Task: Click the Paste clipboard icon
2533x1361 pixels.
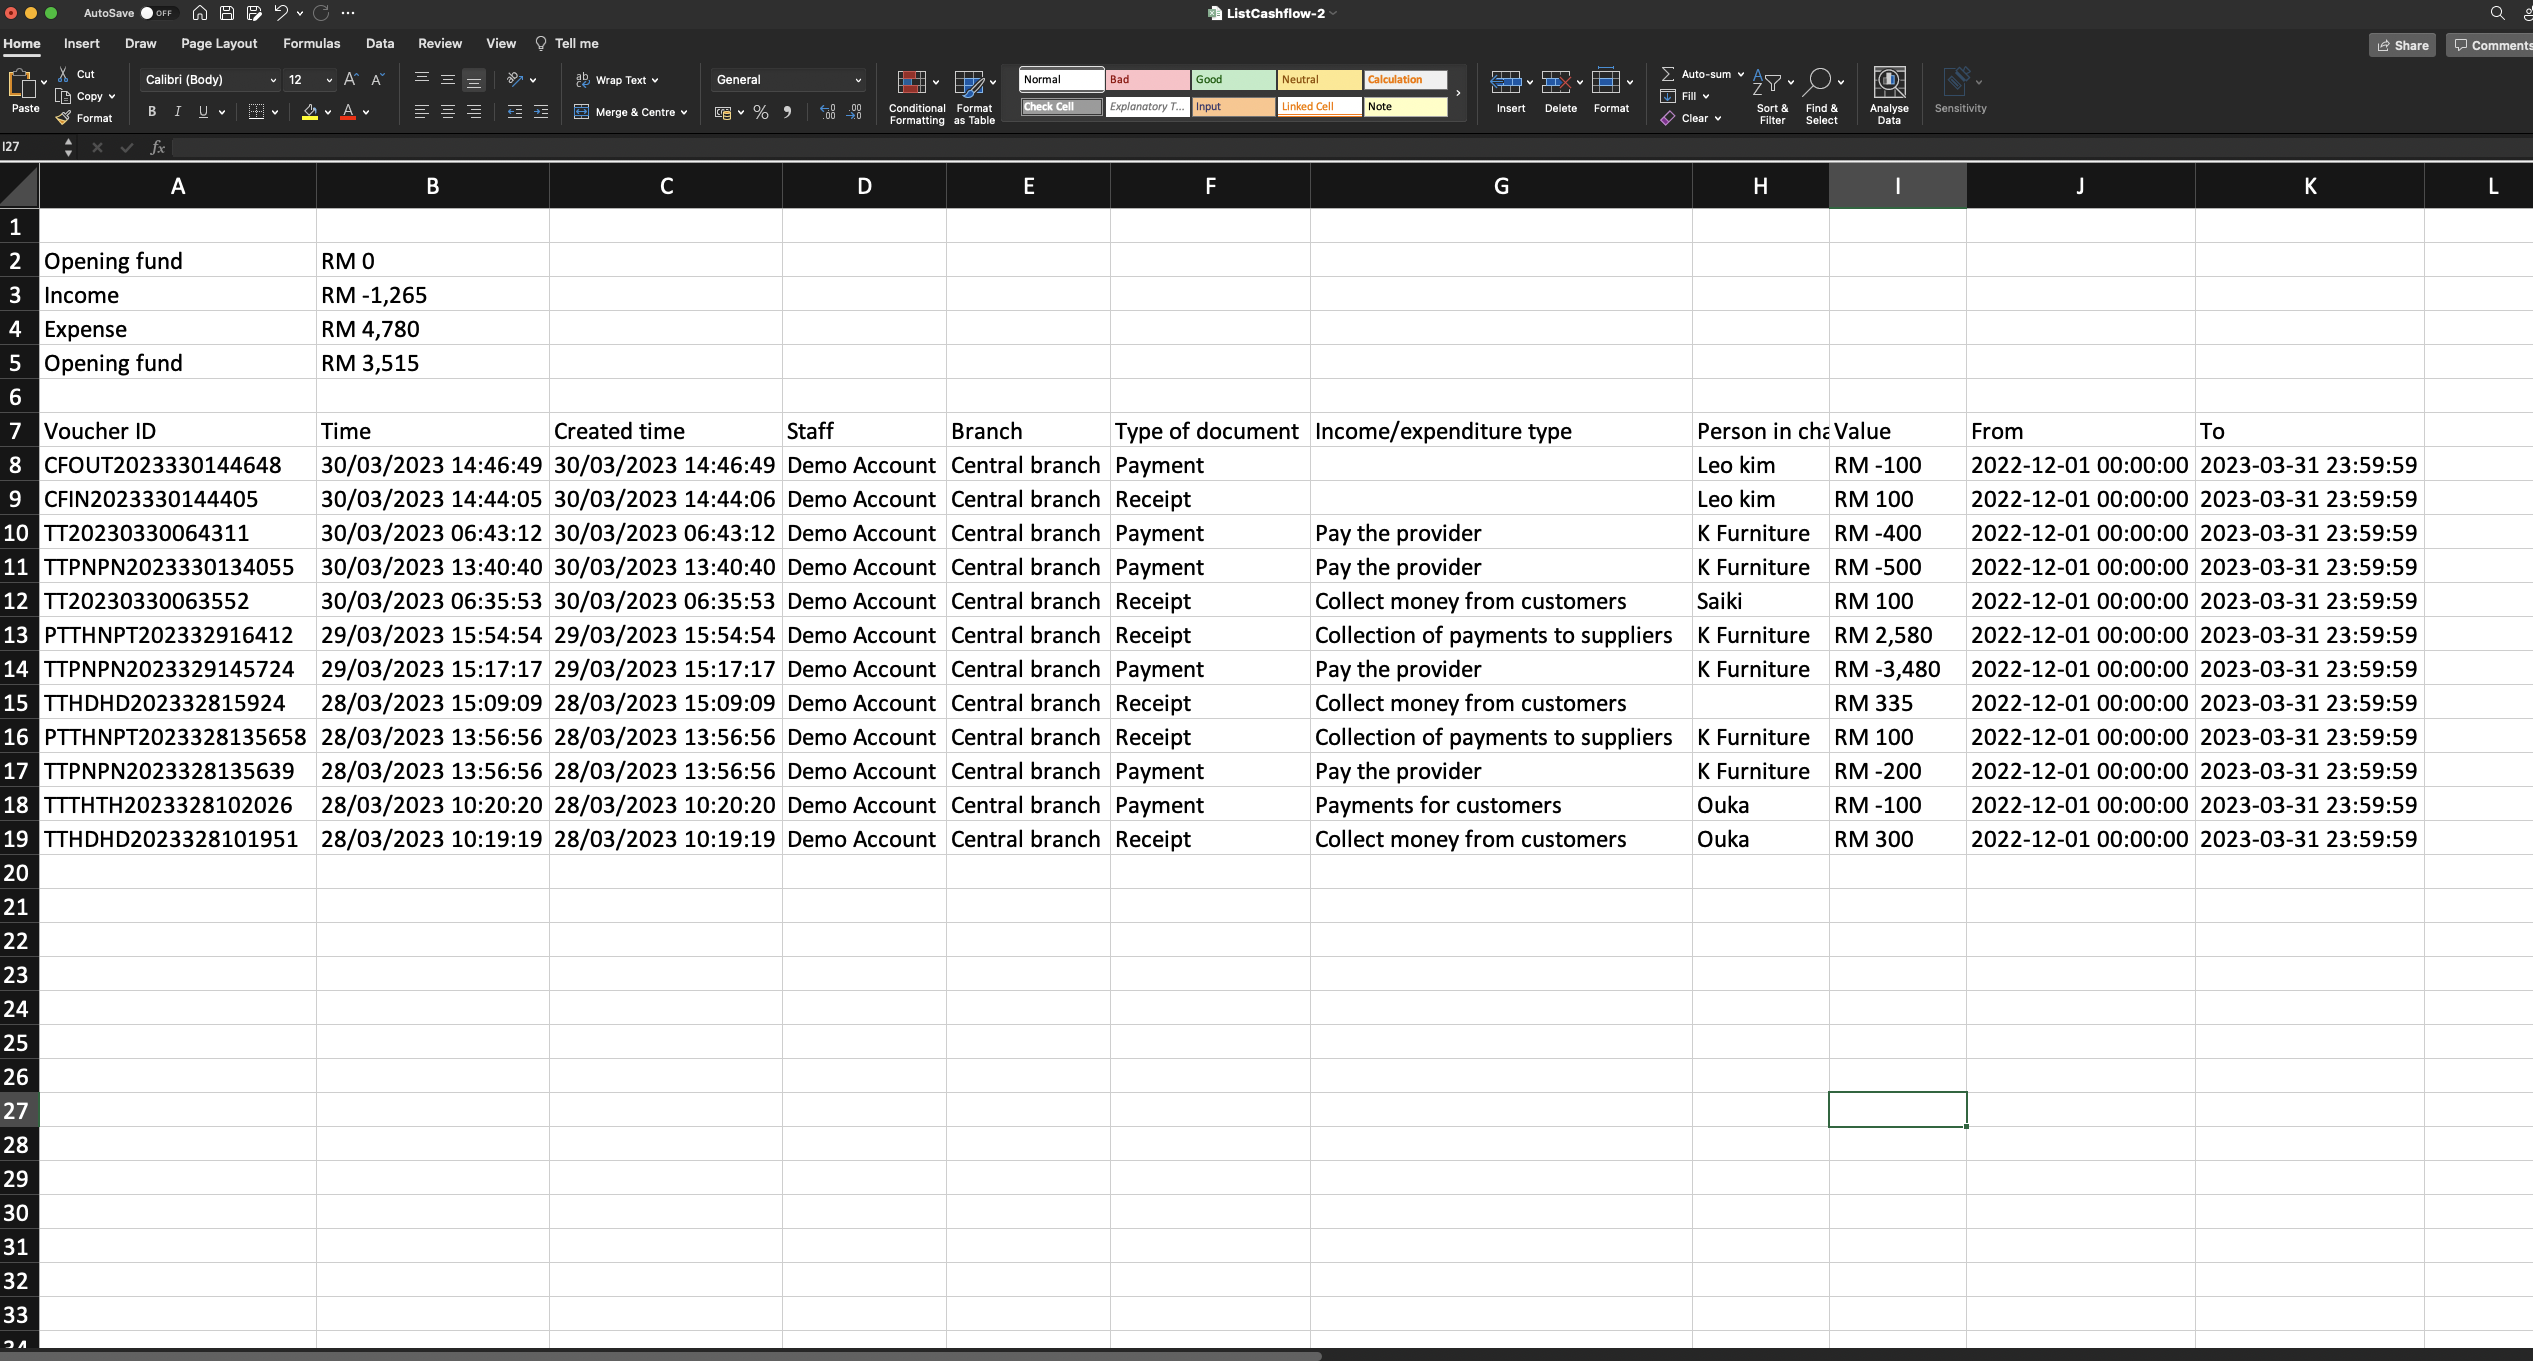Action: click(20, 84)
